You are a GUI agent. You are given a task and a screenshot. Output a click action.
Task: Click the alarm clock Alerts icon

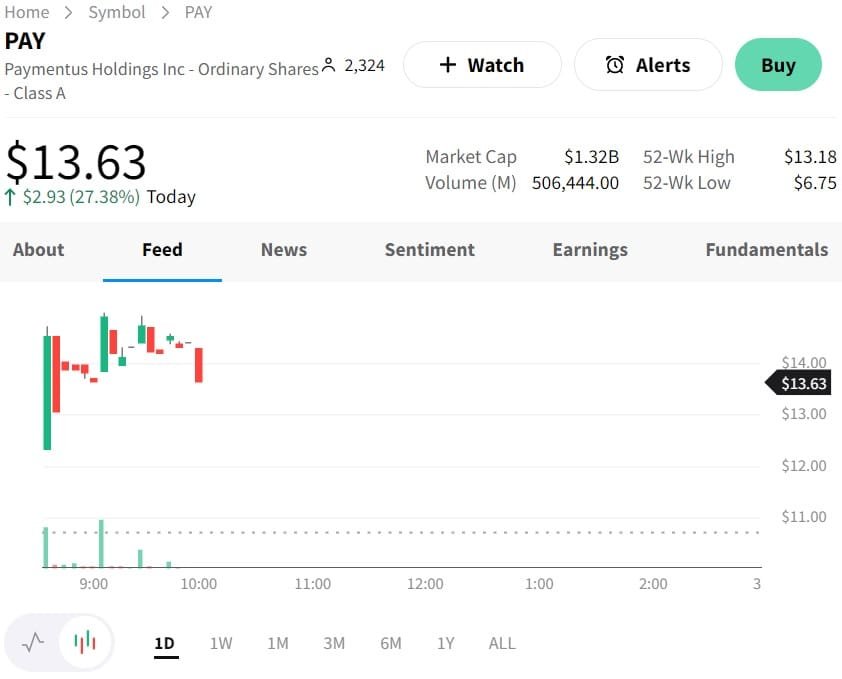(615, 65)
